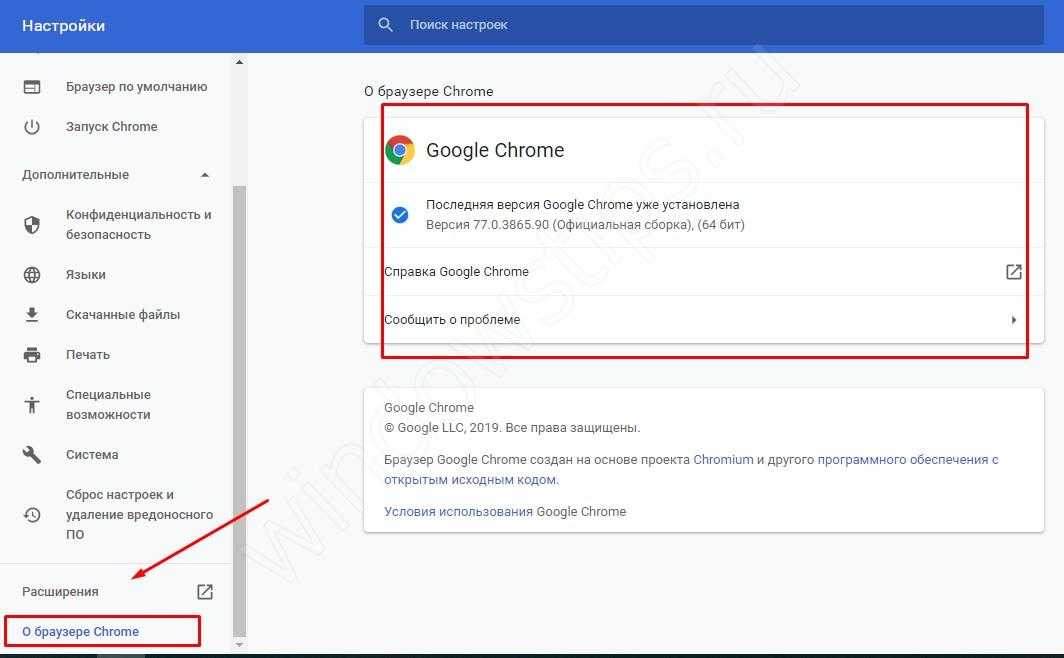
Task: Click the Accessibility person icon
Action: point(32,405)
